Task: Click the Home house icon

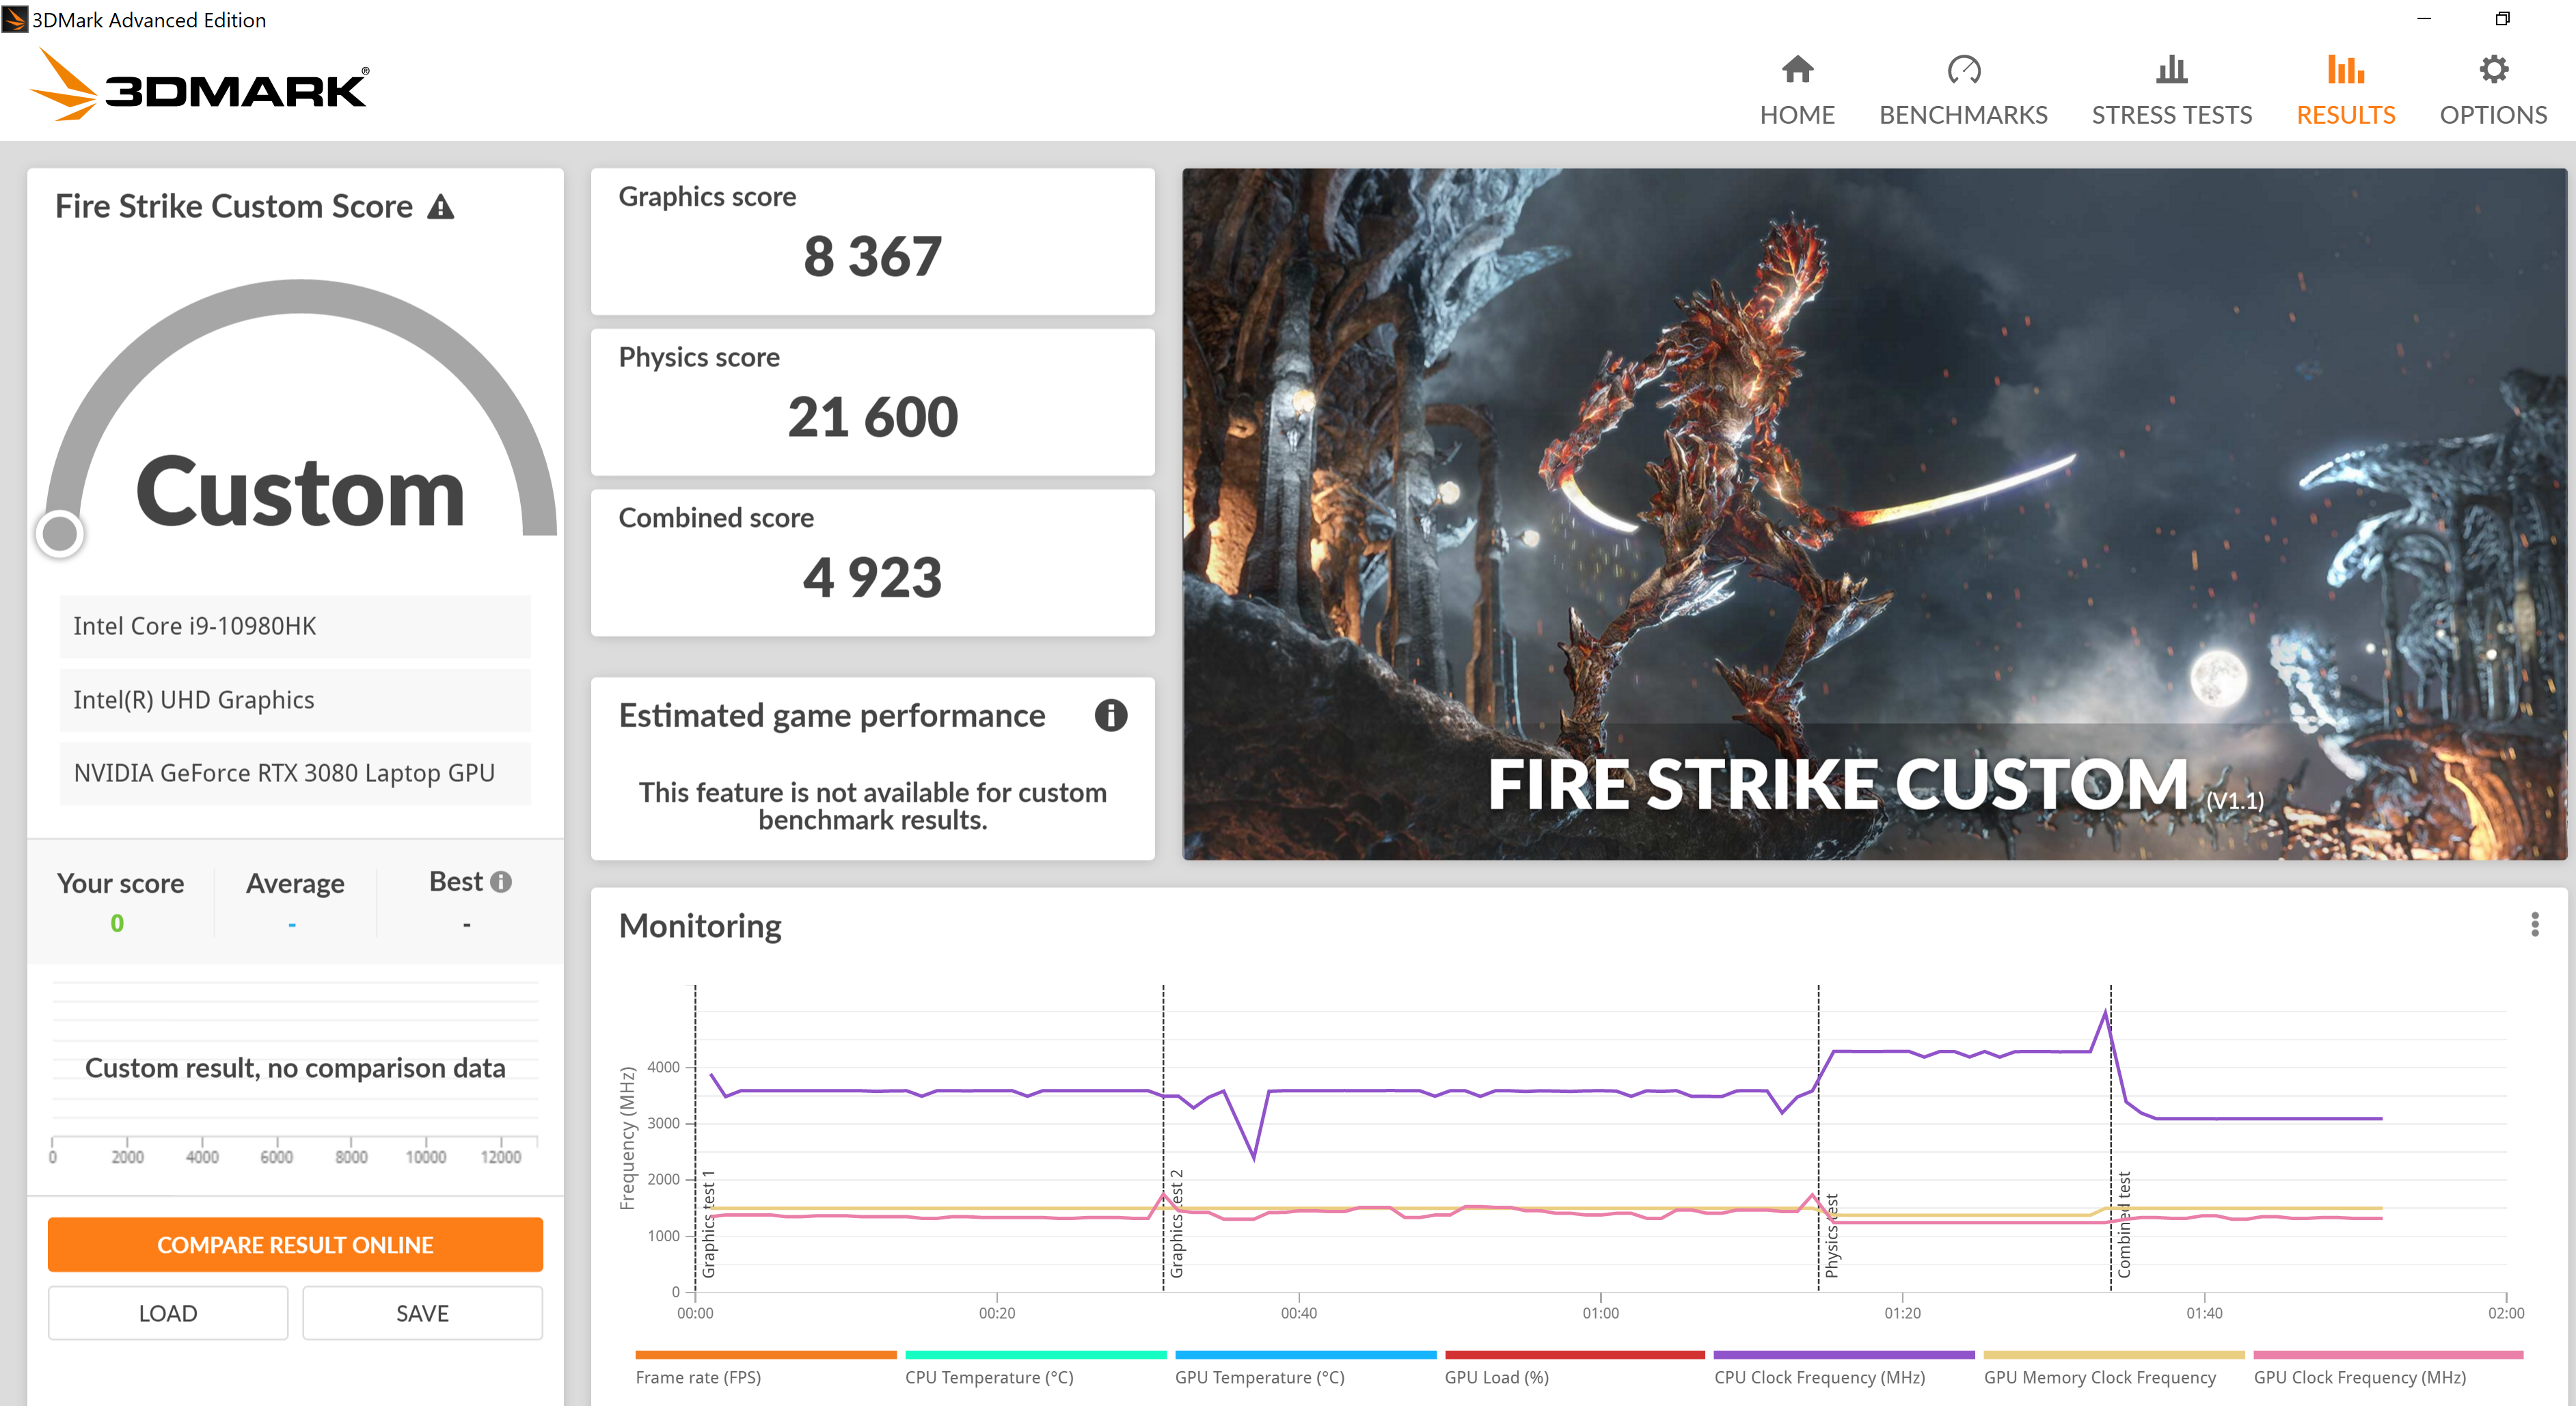Action: pos(1797,69)
